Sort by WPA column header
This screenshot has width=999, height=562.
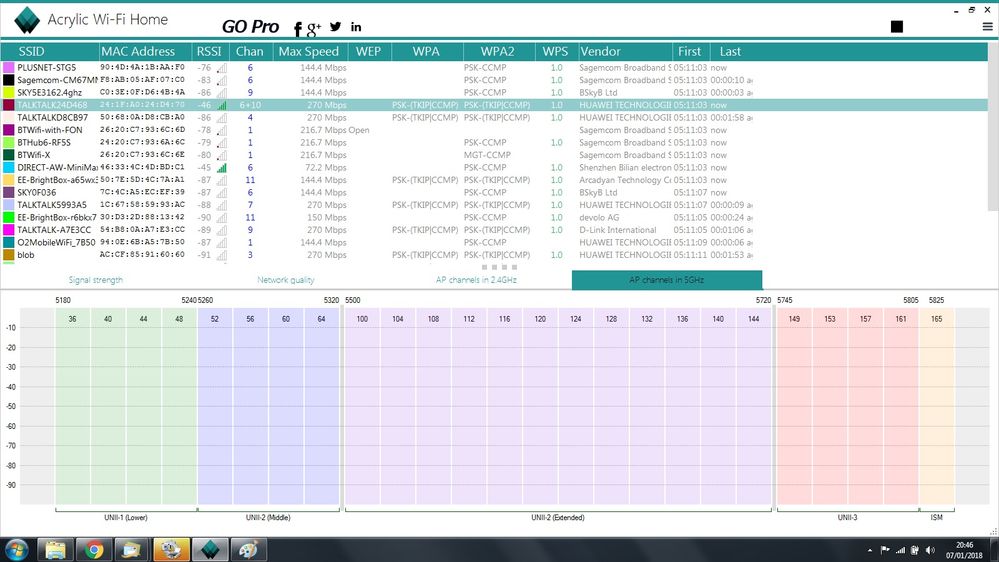pyautogui.click(x=427, y=52)
